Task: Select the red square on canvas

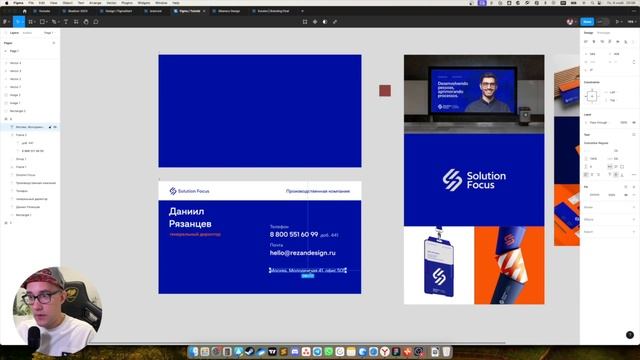Action: (385, 91)
